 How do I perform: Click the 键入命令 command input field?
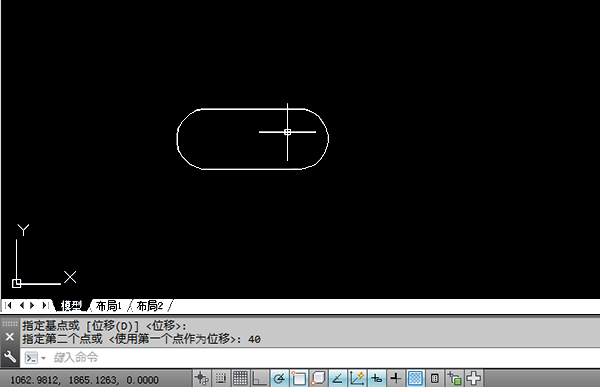pyautogui.click(x=310, y=358)
